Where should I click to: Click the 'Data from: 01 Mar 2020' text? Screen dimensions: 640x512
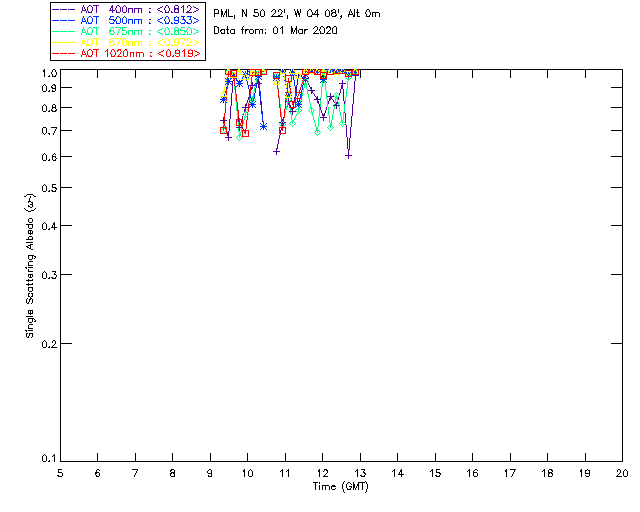276,31
